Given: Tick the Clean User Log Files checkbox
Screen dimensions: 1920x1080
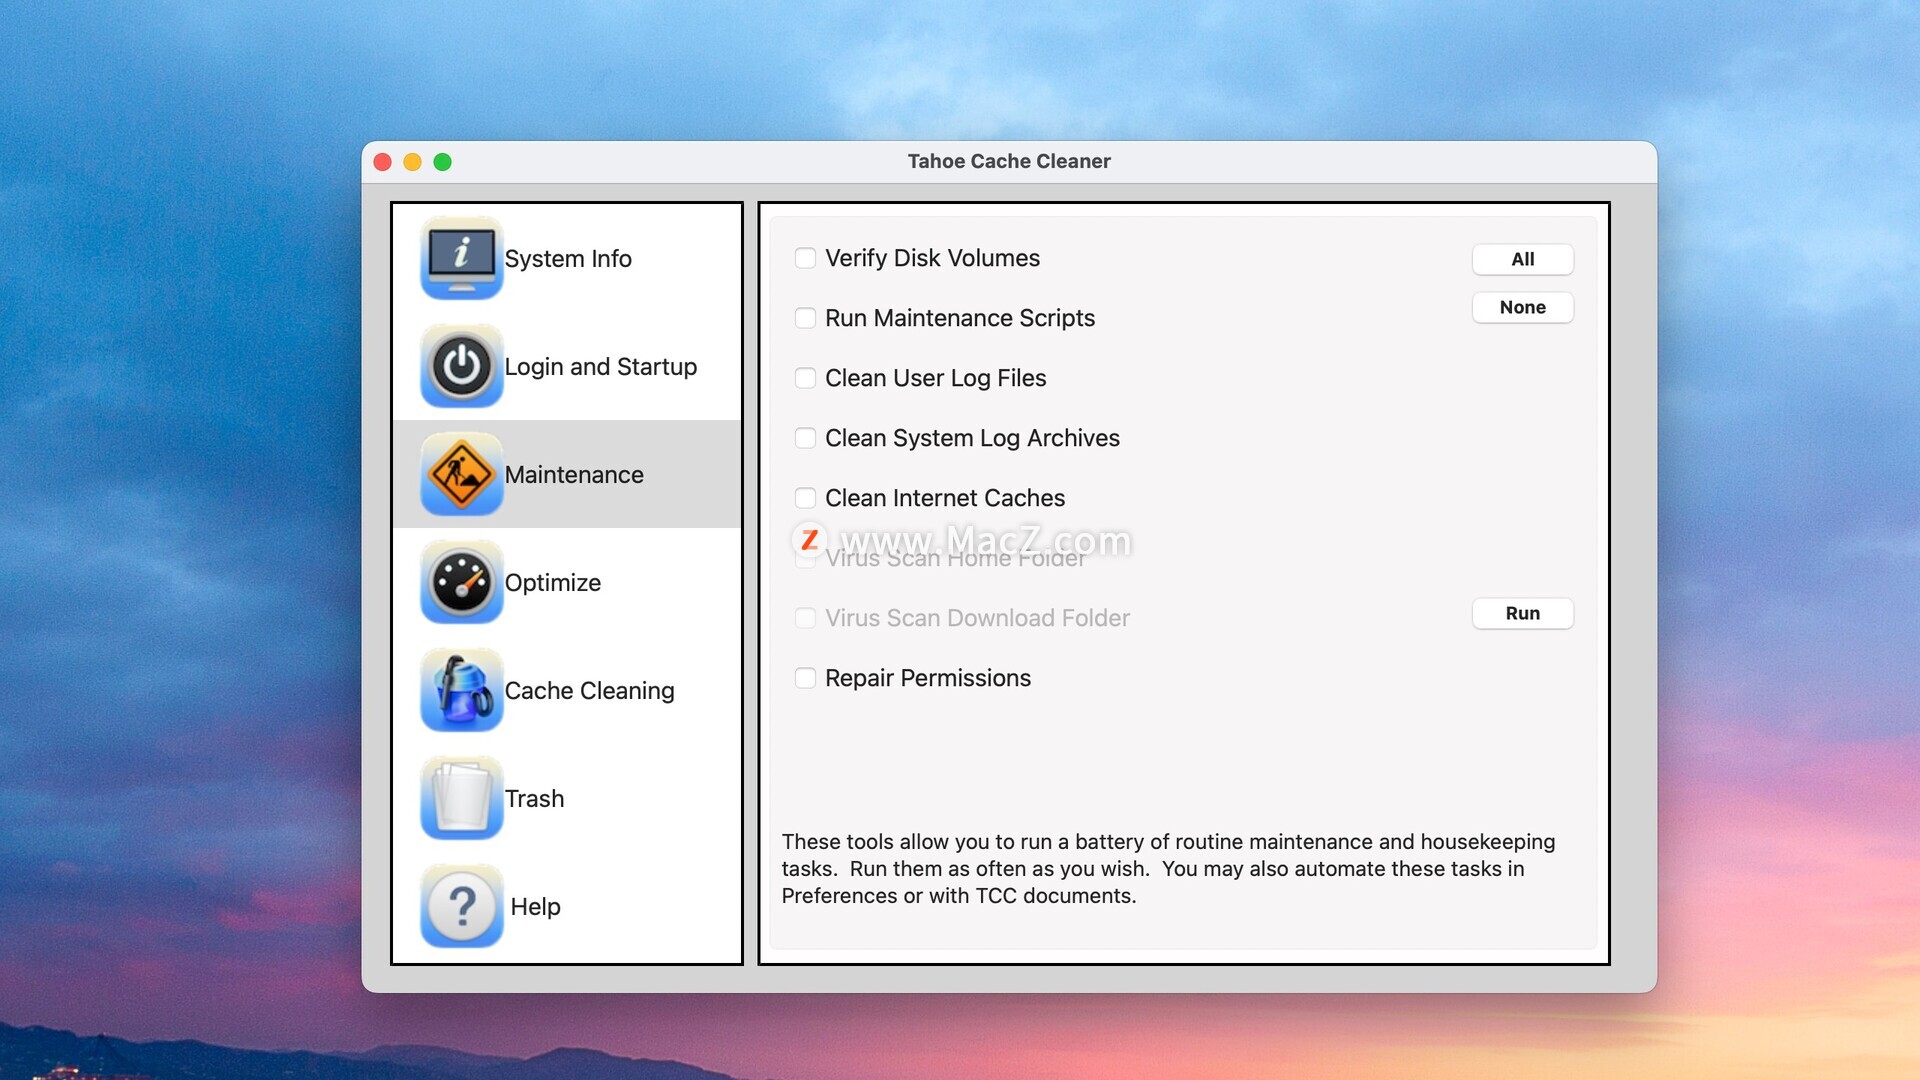Looking at the screenshot, I should coord(805,378).
